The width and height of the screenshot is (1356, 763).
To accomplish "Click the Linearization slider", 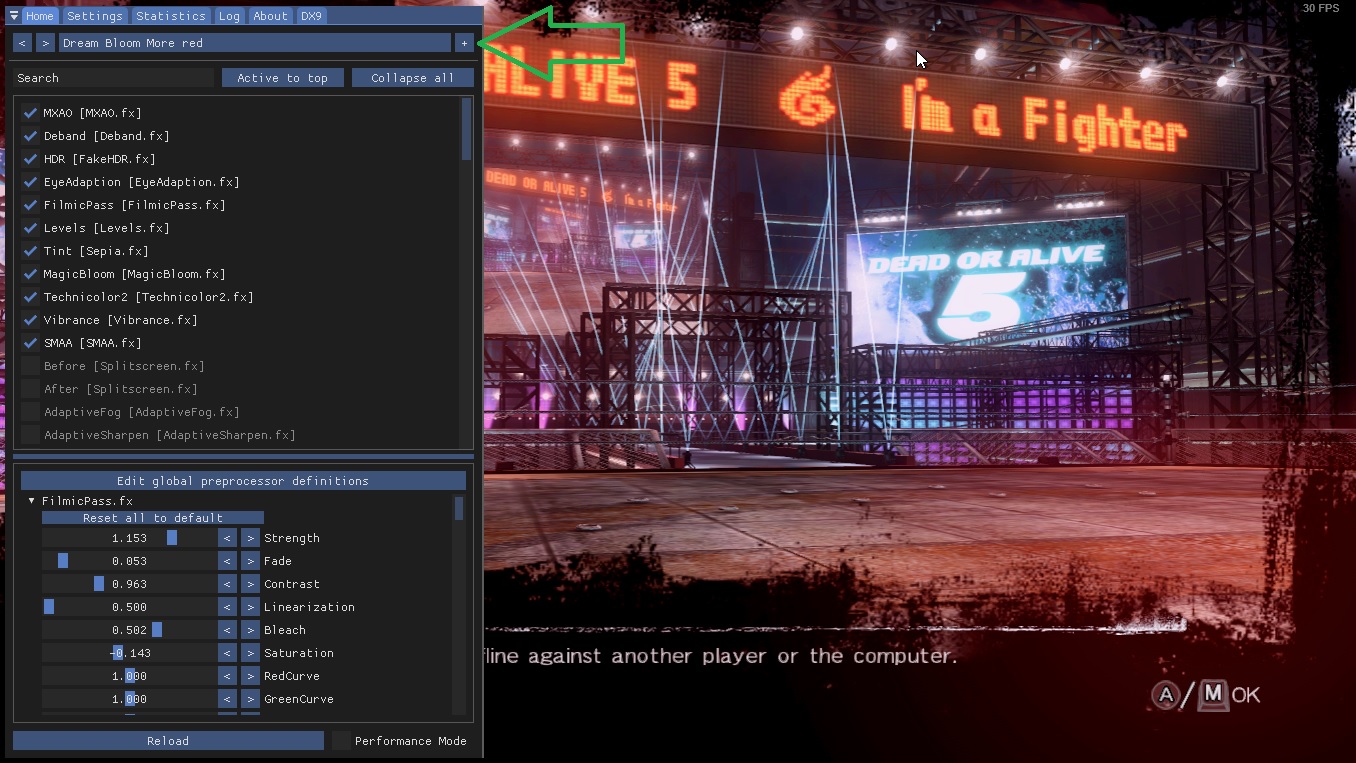I will [129, 607].
